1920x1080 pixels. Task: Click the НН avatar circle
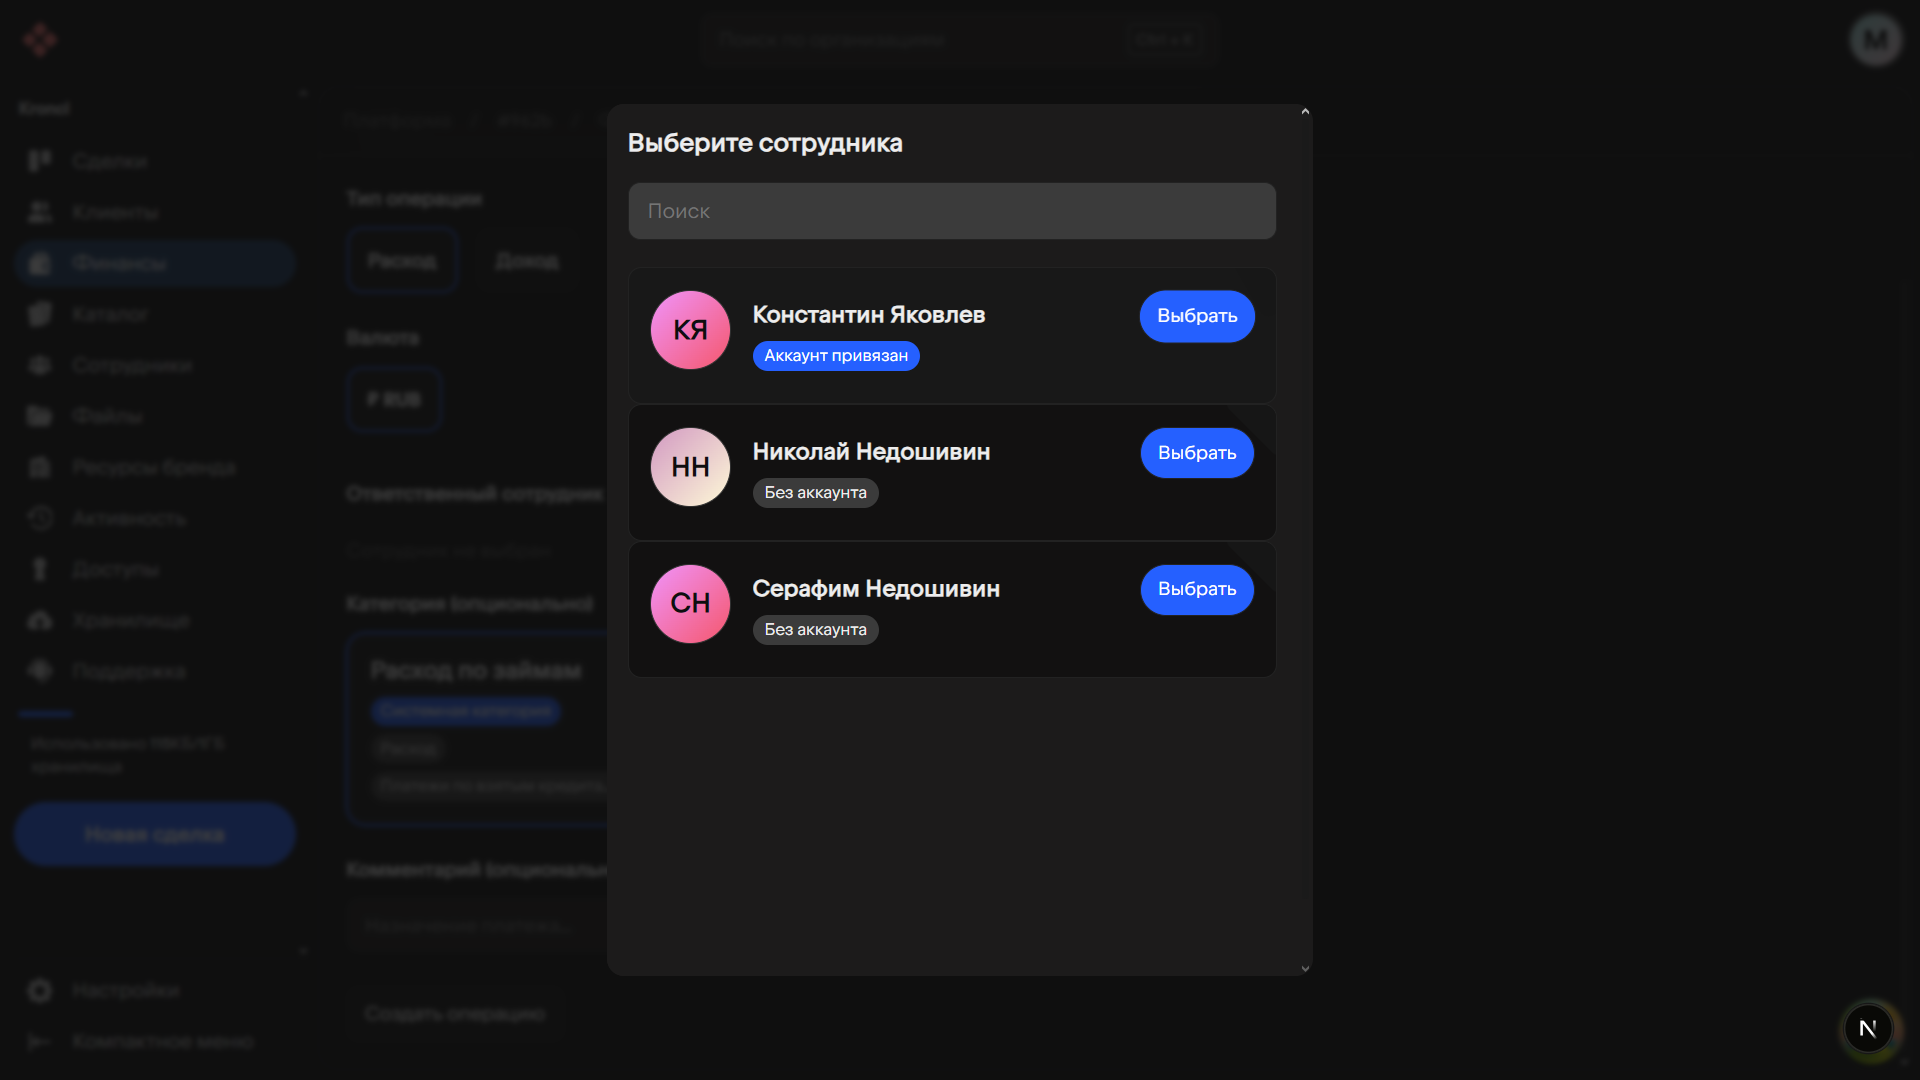(690, 467)
